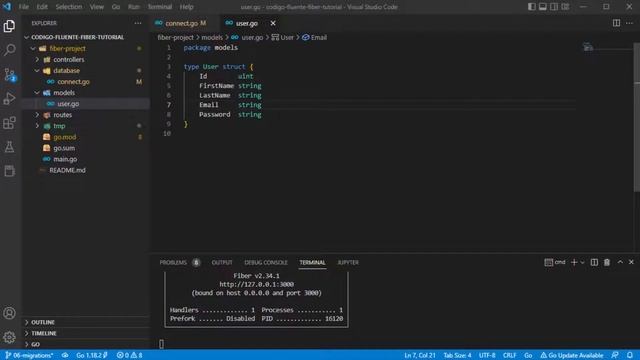The width and height of the screenshot is (640, 360).
Task: Kill terminal with trash icon
Action: (x=607, y=262)
